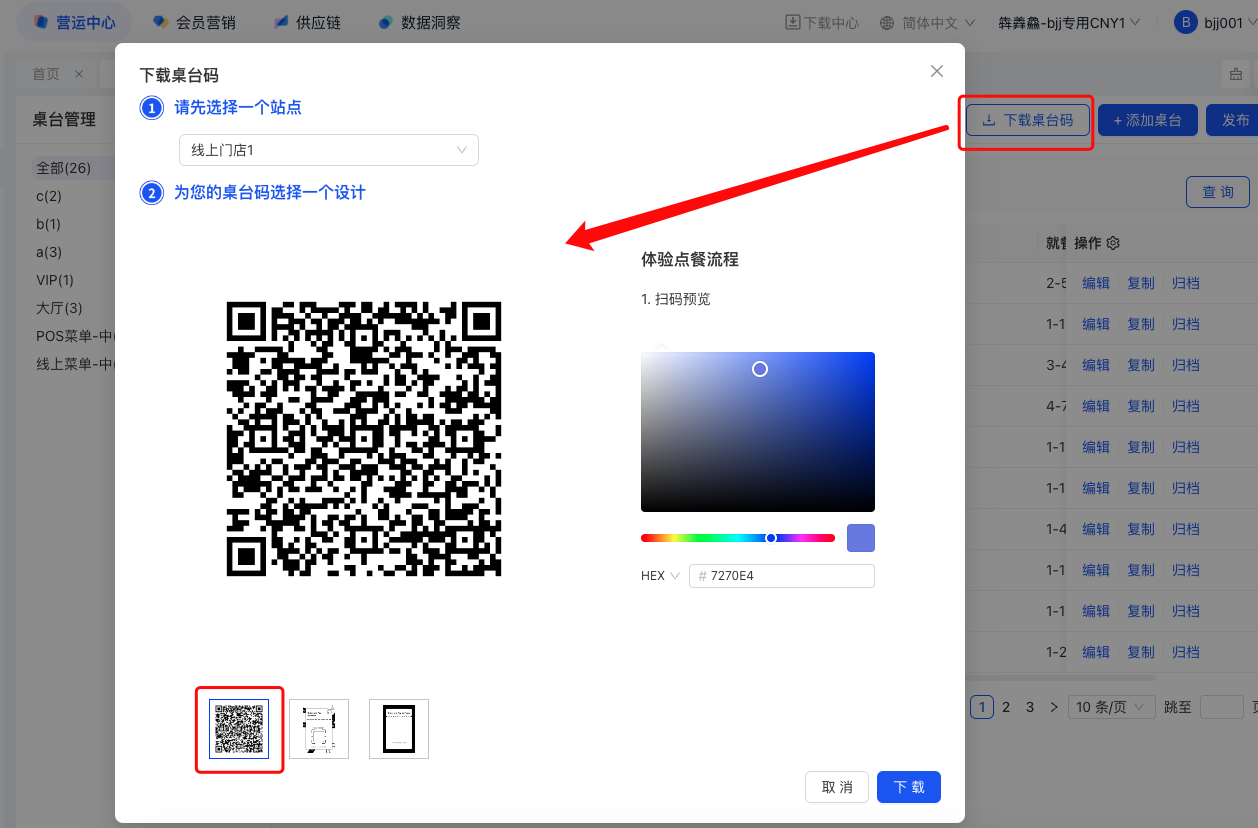The height and width of the screenshot is (828, 1258).
Task: Click 归档 in the 1-2 row
Action: (x=1186, y=652)
